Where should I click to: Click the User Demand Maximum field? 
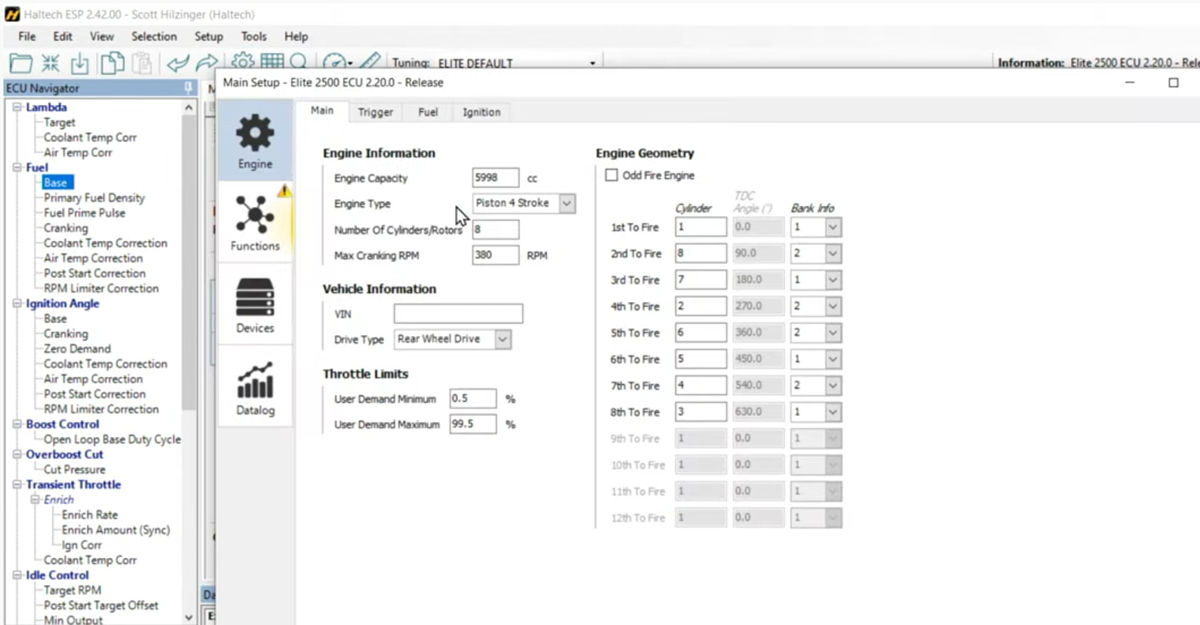pos(473,424)
